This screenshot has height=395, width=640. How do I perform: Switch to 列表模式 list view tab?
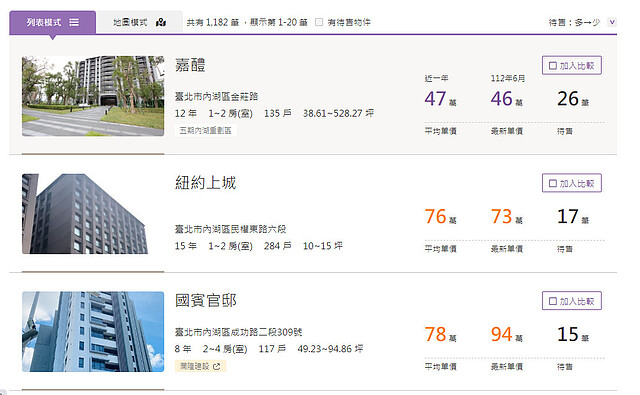[x=53, y=22]
